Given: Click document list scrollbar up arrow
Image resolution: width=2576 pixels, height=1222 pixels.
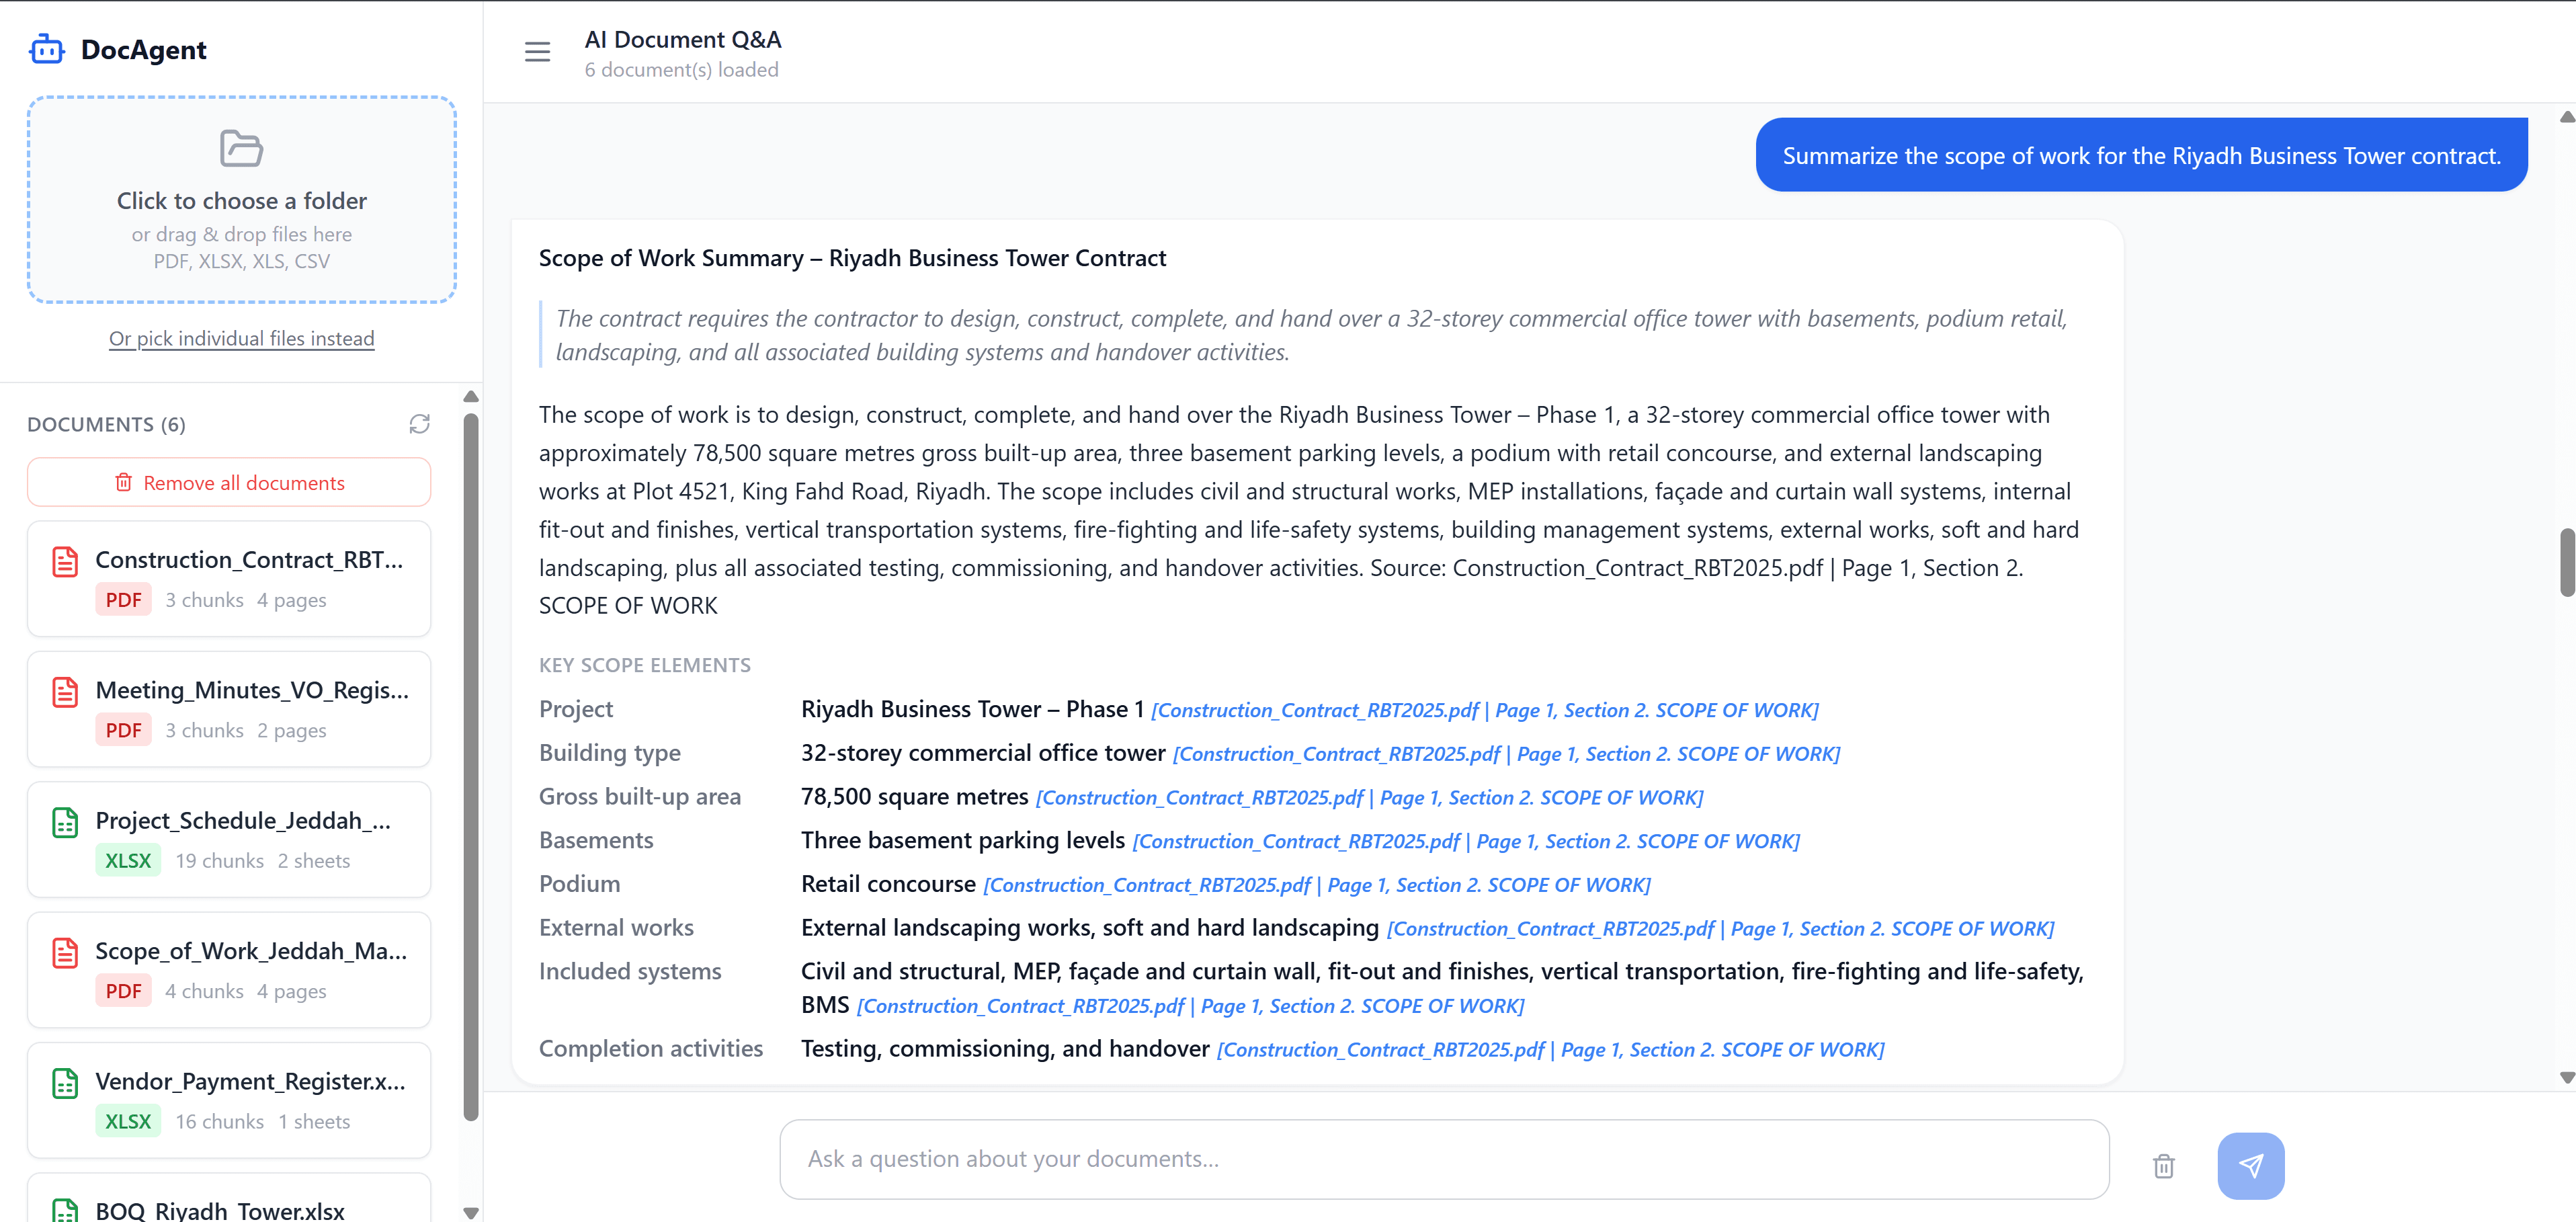Looking at the screenshot, I should (x=471, y=397).
